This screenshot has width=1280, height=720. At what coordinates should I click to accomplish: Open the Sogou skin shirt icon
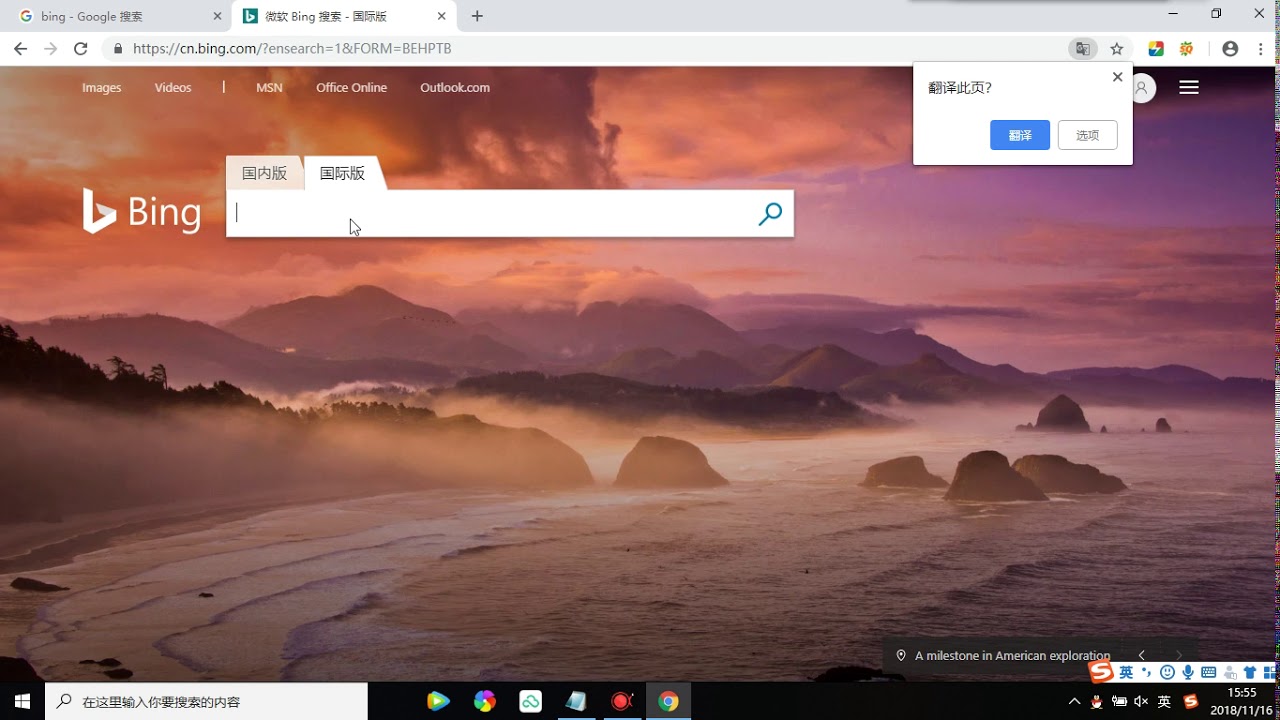[1249, 672]
